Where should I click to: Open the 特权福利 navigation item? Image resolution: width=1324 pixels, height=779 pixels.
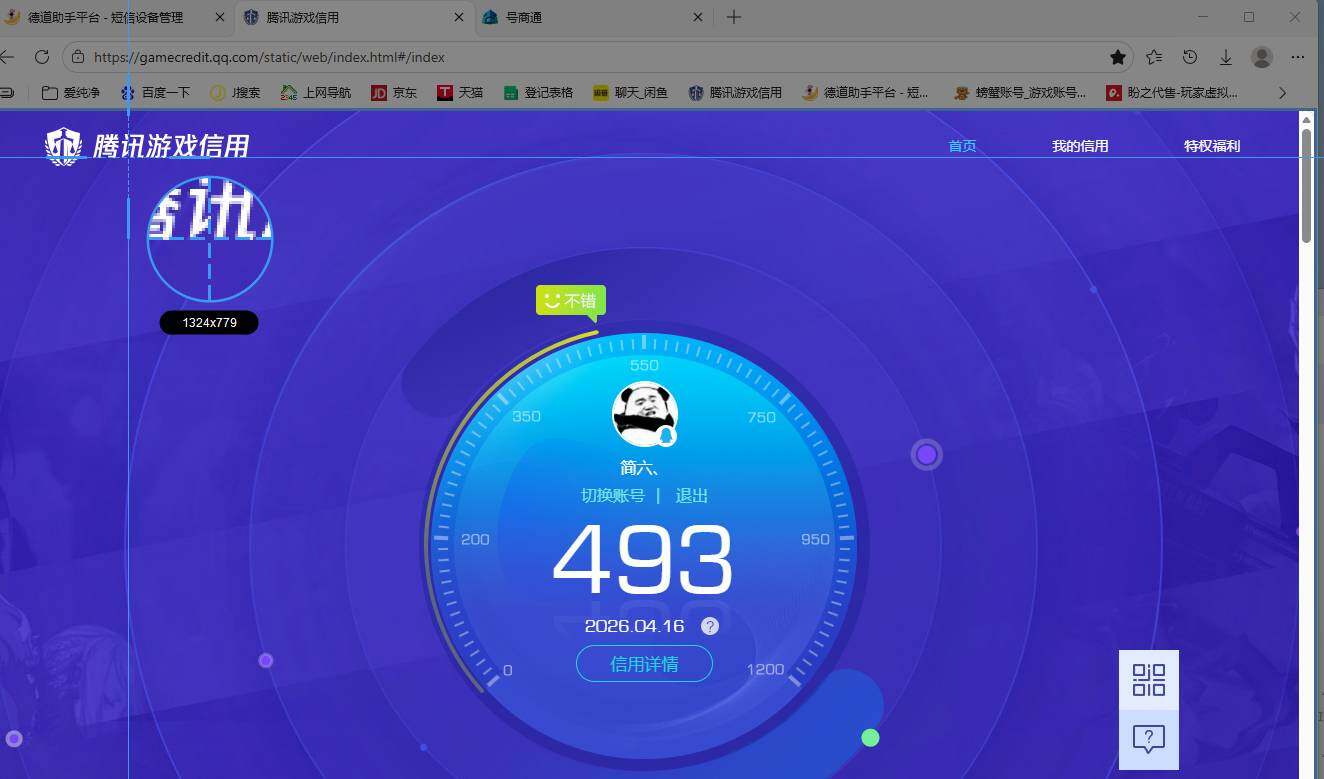tap(1212, 146)
